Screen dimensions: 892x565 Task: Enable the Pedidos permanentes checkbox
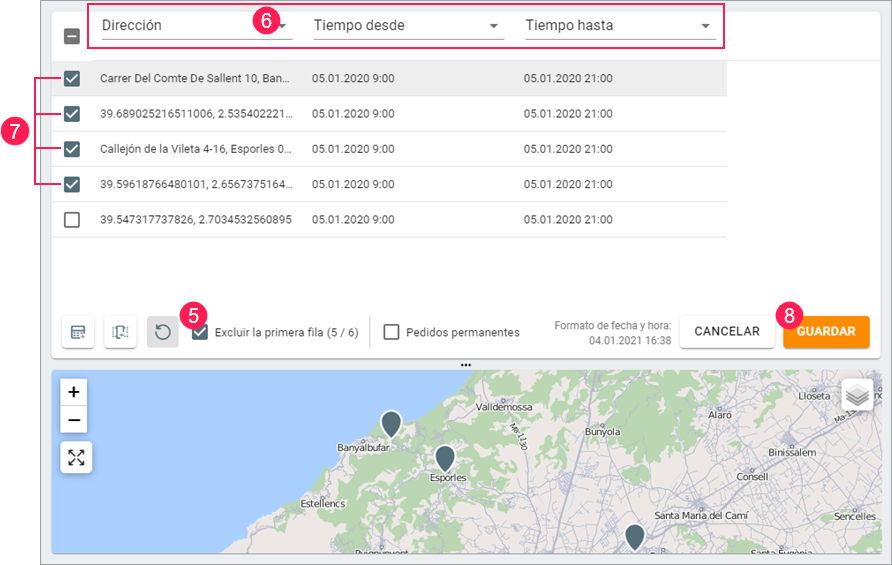pyautogui.click(x=392, y=332)
